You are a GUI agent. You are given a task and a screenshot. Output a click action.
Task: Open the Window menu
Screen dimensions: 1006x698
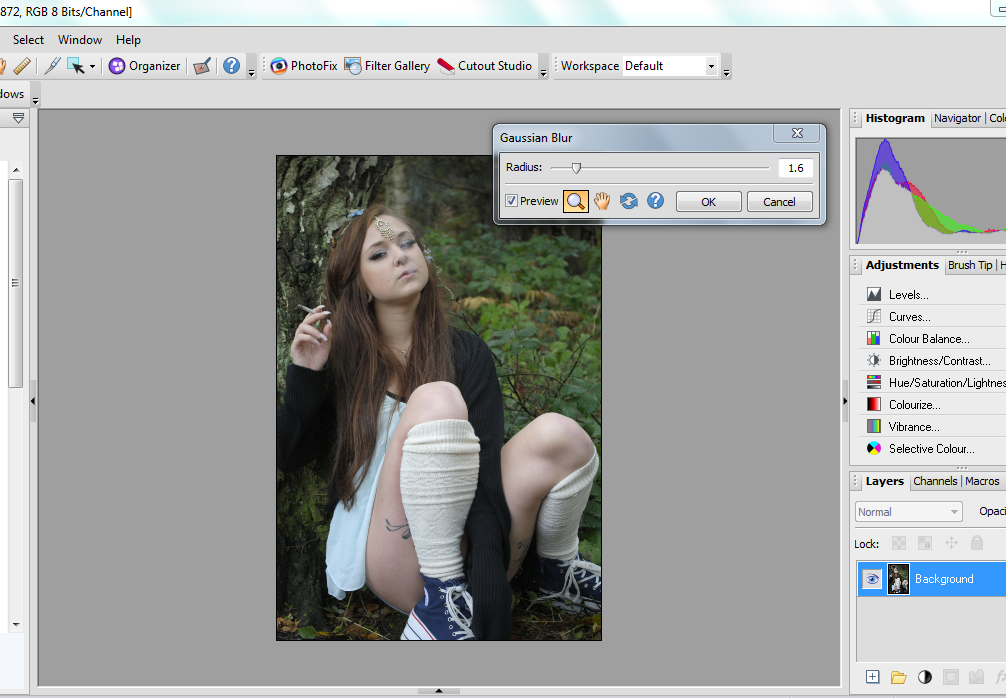(x=80, y=40)
